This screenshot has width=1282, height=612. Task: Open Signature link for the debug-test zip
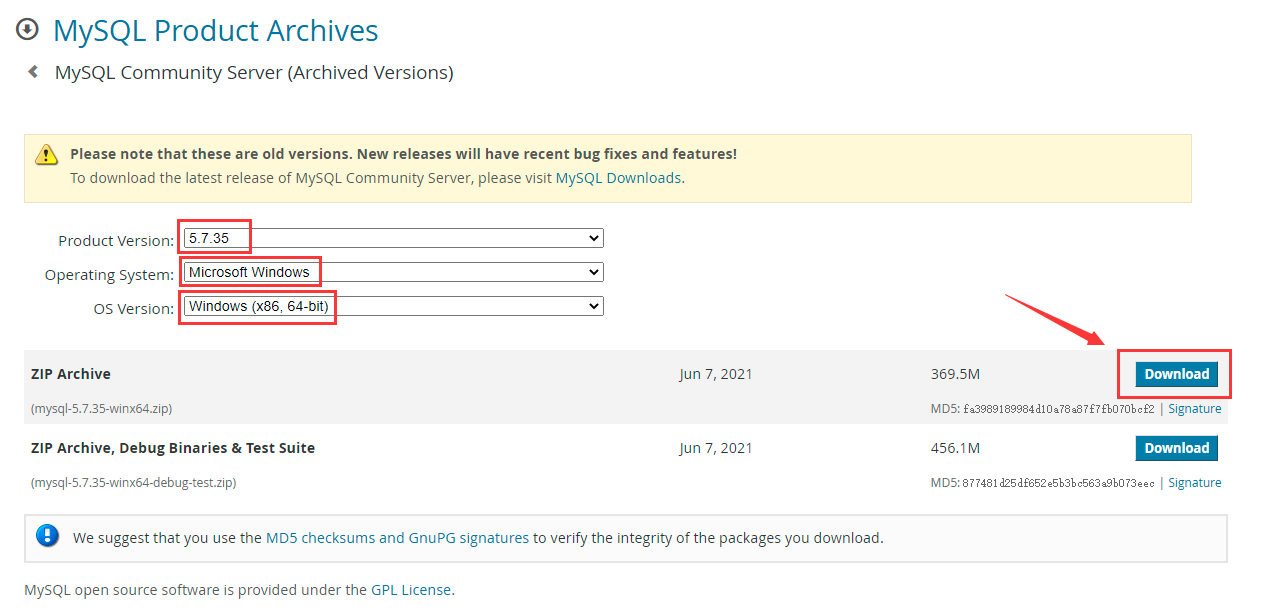pyautogui.click(x=1194, y=483)
